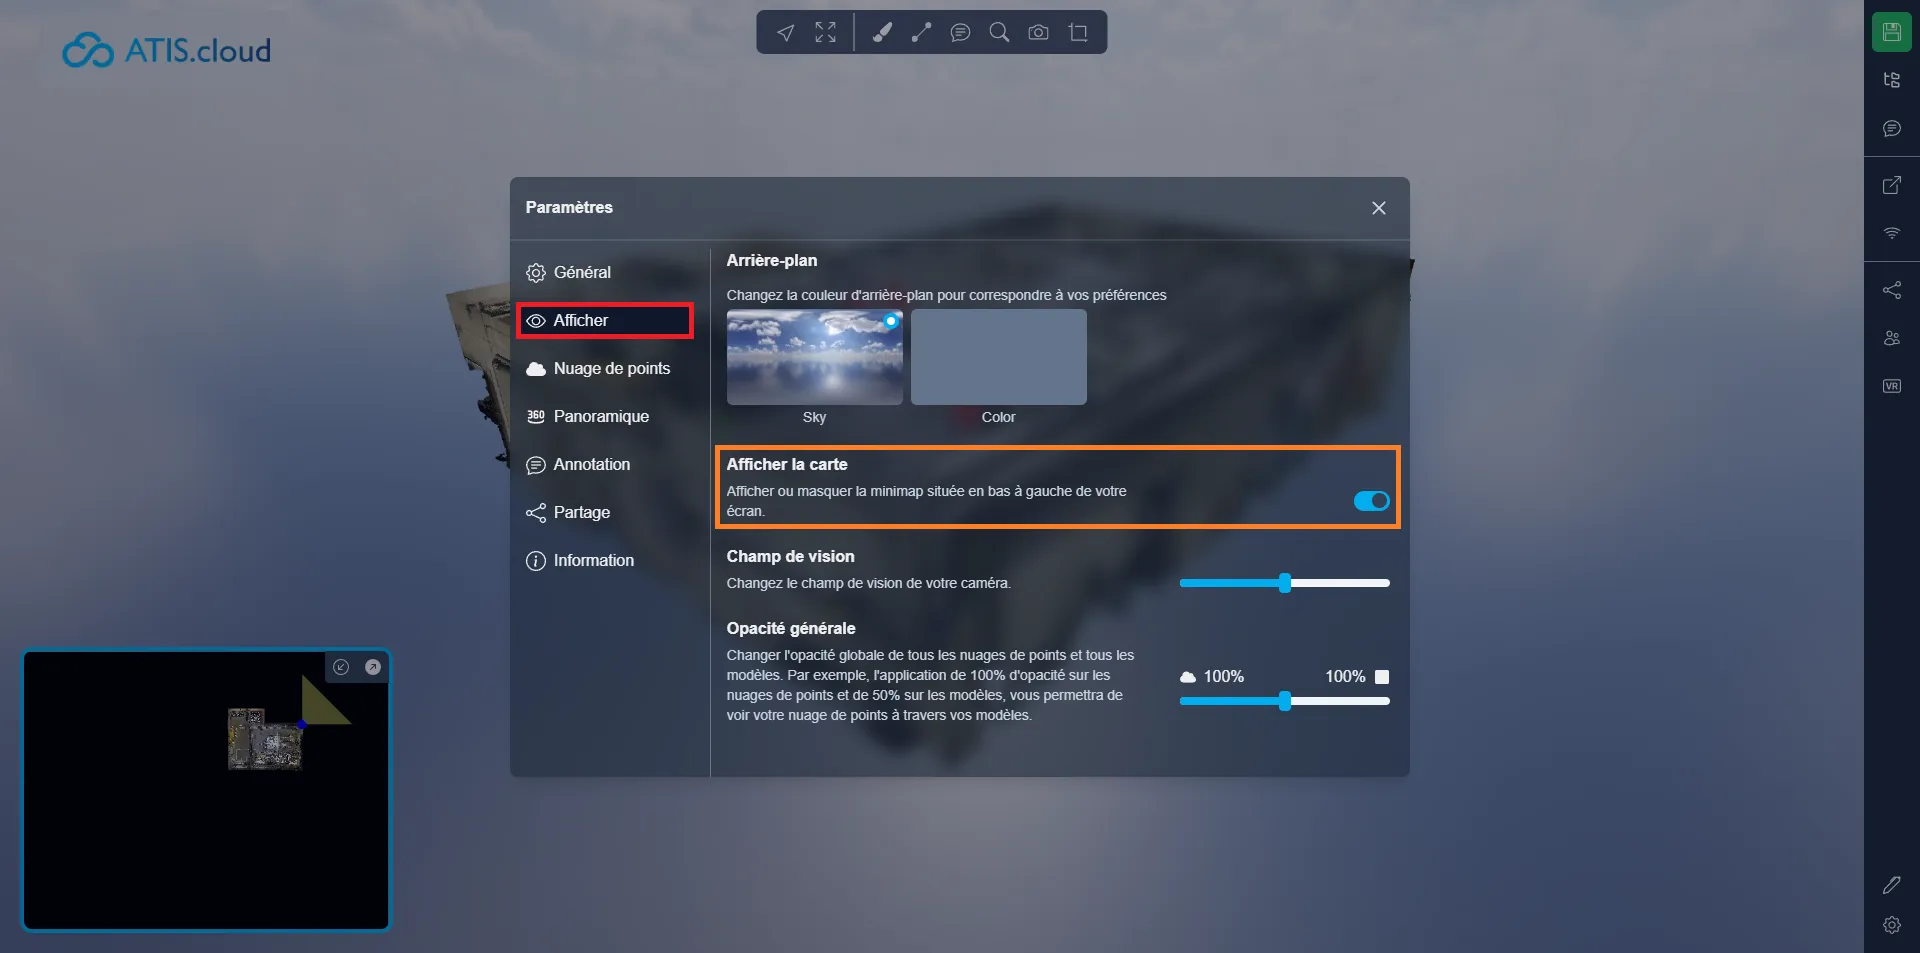
Task: Open the Panoramique settings tab
Action: click(606, 416)
